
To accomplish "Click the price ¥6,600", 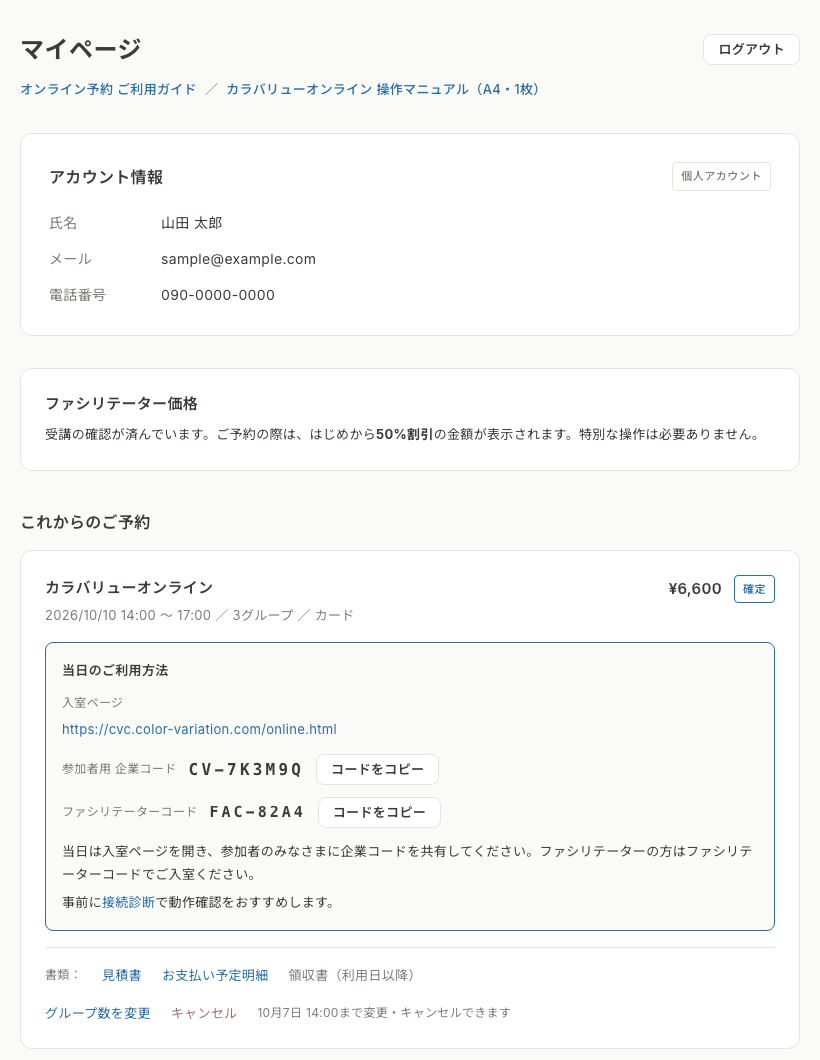I will click(695, 589).
